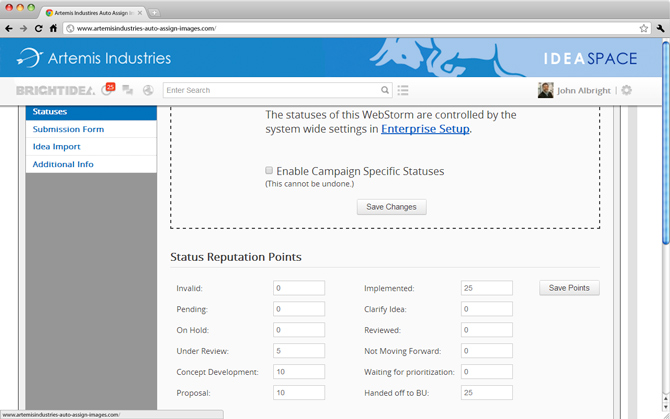Click the scrollbar down arrow

pos(665,407)
